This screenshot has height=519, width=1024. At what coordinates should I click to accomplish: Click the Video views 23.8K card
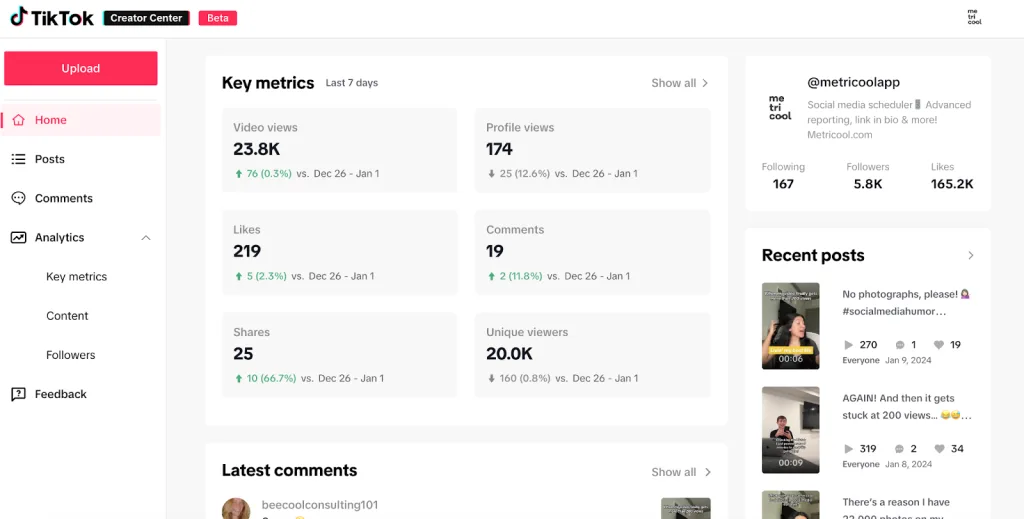[x=340, y=150]
